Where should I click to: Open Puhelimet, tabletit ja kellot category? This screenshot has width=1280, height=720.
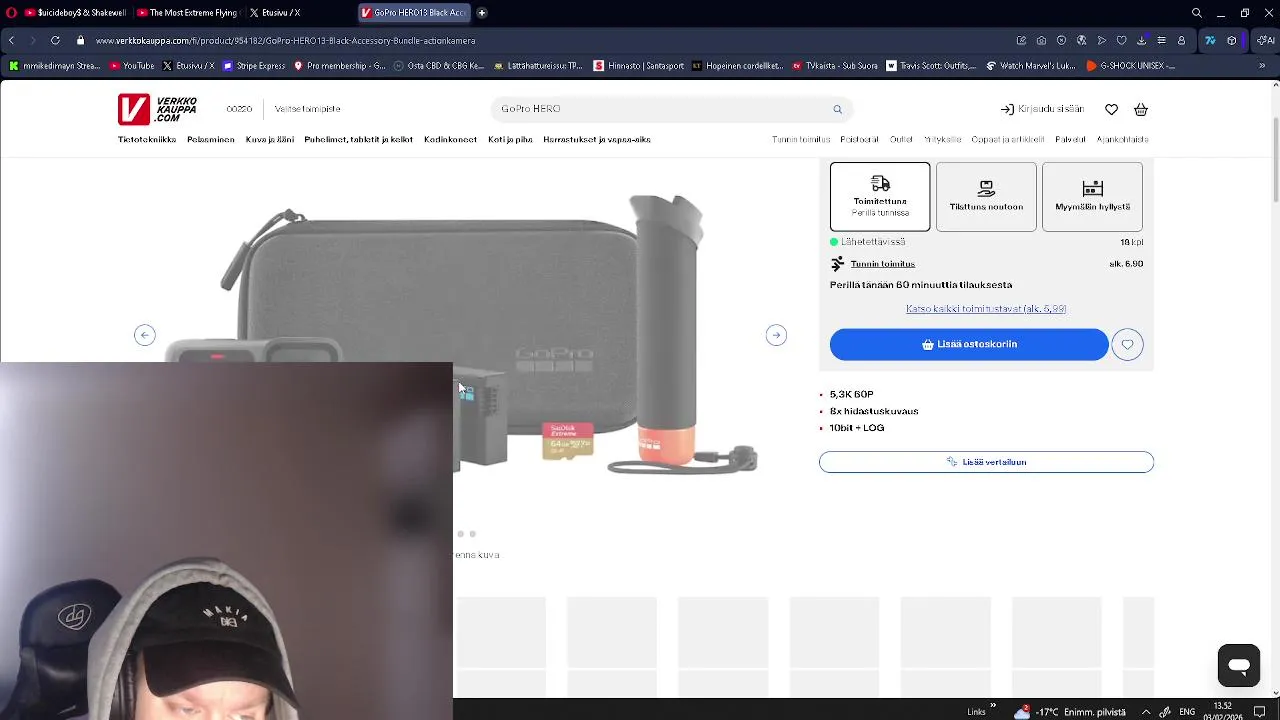point(359,140)
